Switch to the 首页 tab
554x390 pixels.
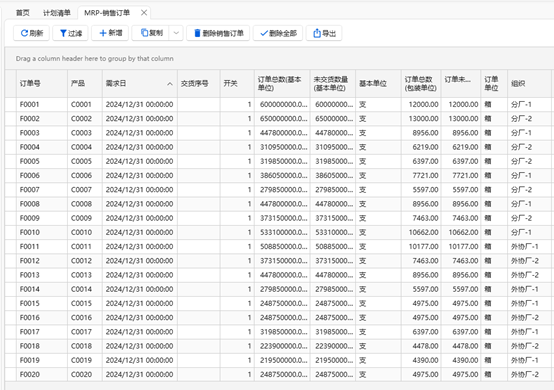pyautogui.click(x=23, y=13)
